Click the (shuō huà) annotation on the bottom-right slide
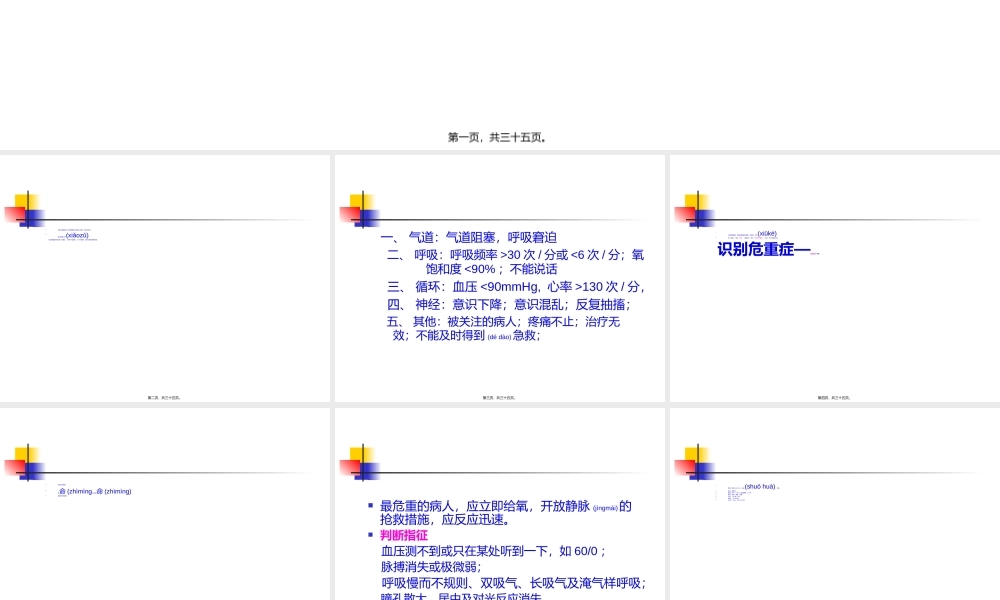Image resolution: width=1000 pixels, height=600 pixels. (x=758, y=487)
